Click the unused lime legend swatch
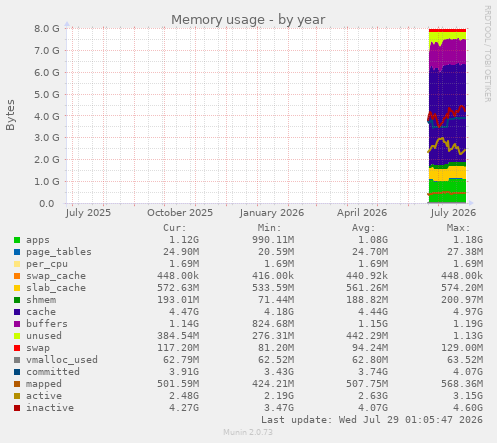Image resolution: width=497 pixels, height=443 pixels. pyautogui.click(x=17, y=336)
